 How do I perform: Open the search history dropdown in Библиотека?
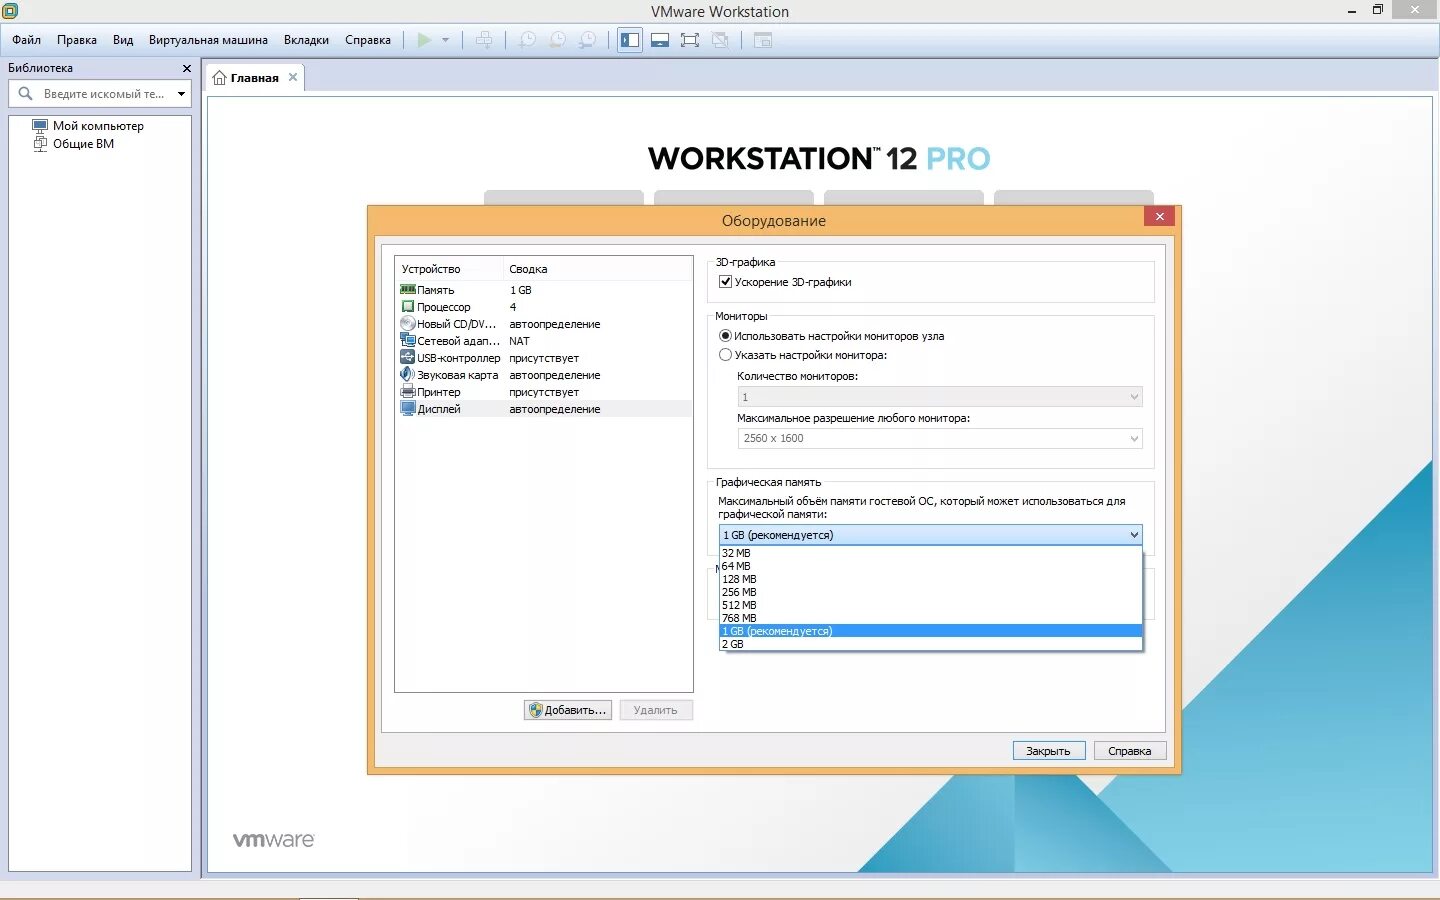tap(181, 93)
